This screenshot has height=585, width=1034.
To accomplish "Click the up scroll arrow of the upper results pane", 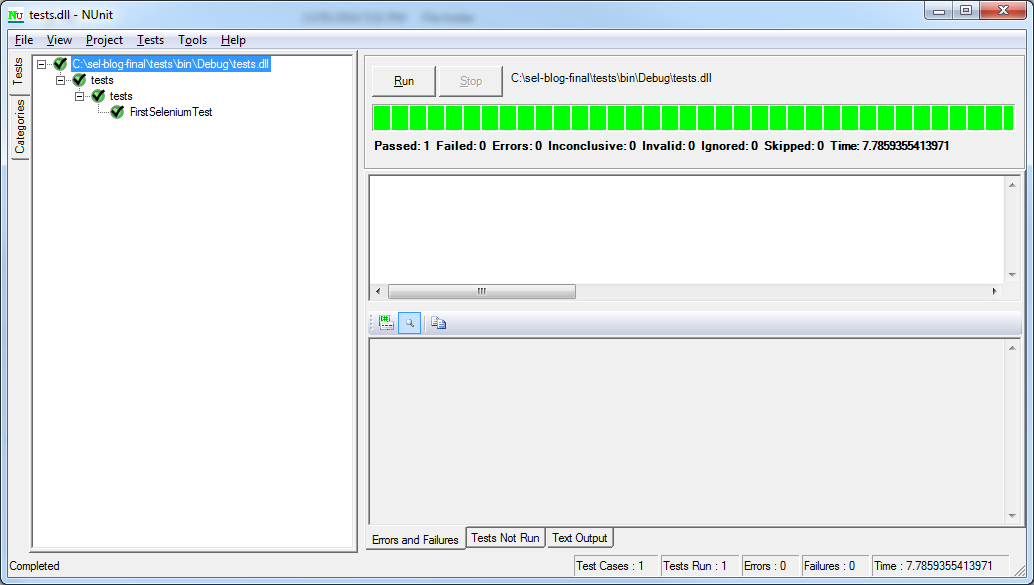I will (1012, 185).
